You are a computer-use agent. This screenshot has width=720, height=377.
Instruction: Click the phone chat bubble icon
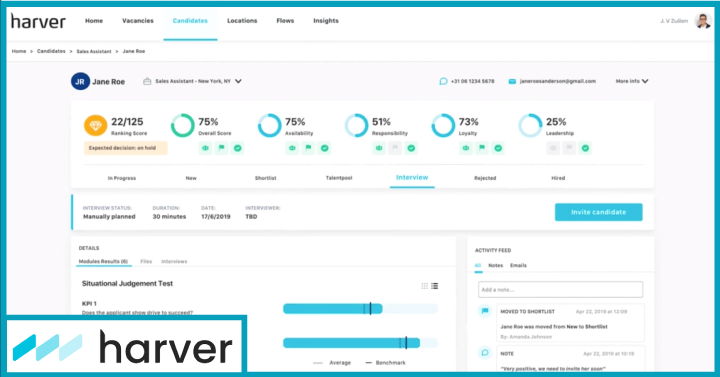[x=443, y=81]
